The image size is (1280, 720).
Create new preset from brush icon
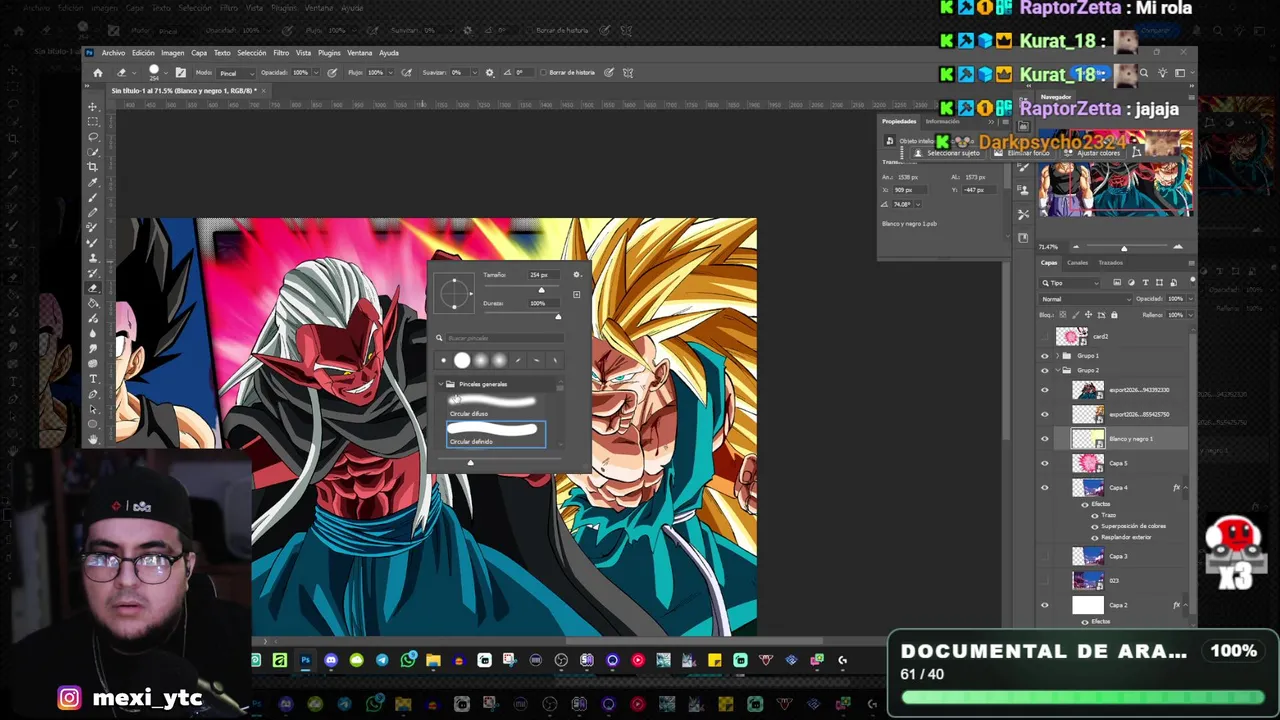coord(576,295)
